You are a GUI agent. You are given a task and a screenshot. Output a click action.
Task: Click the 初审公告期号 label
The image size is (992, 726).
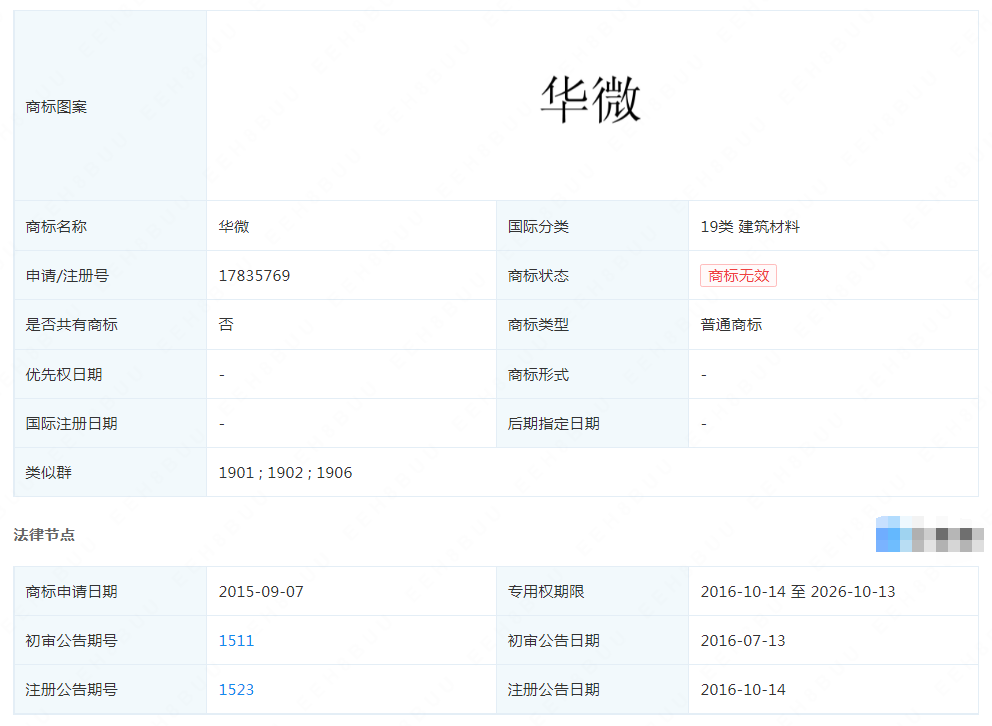[x=71, y=641]
